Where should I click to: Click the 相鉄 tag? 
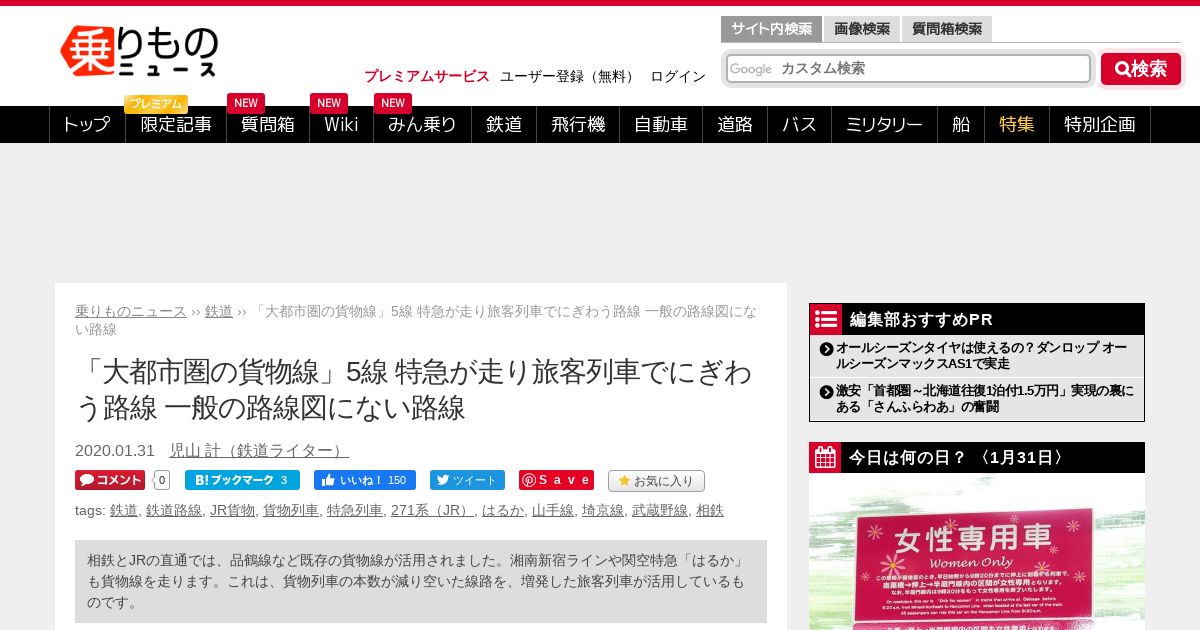(x=710, y=510)
